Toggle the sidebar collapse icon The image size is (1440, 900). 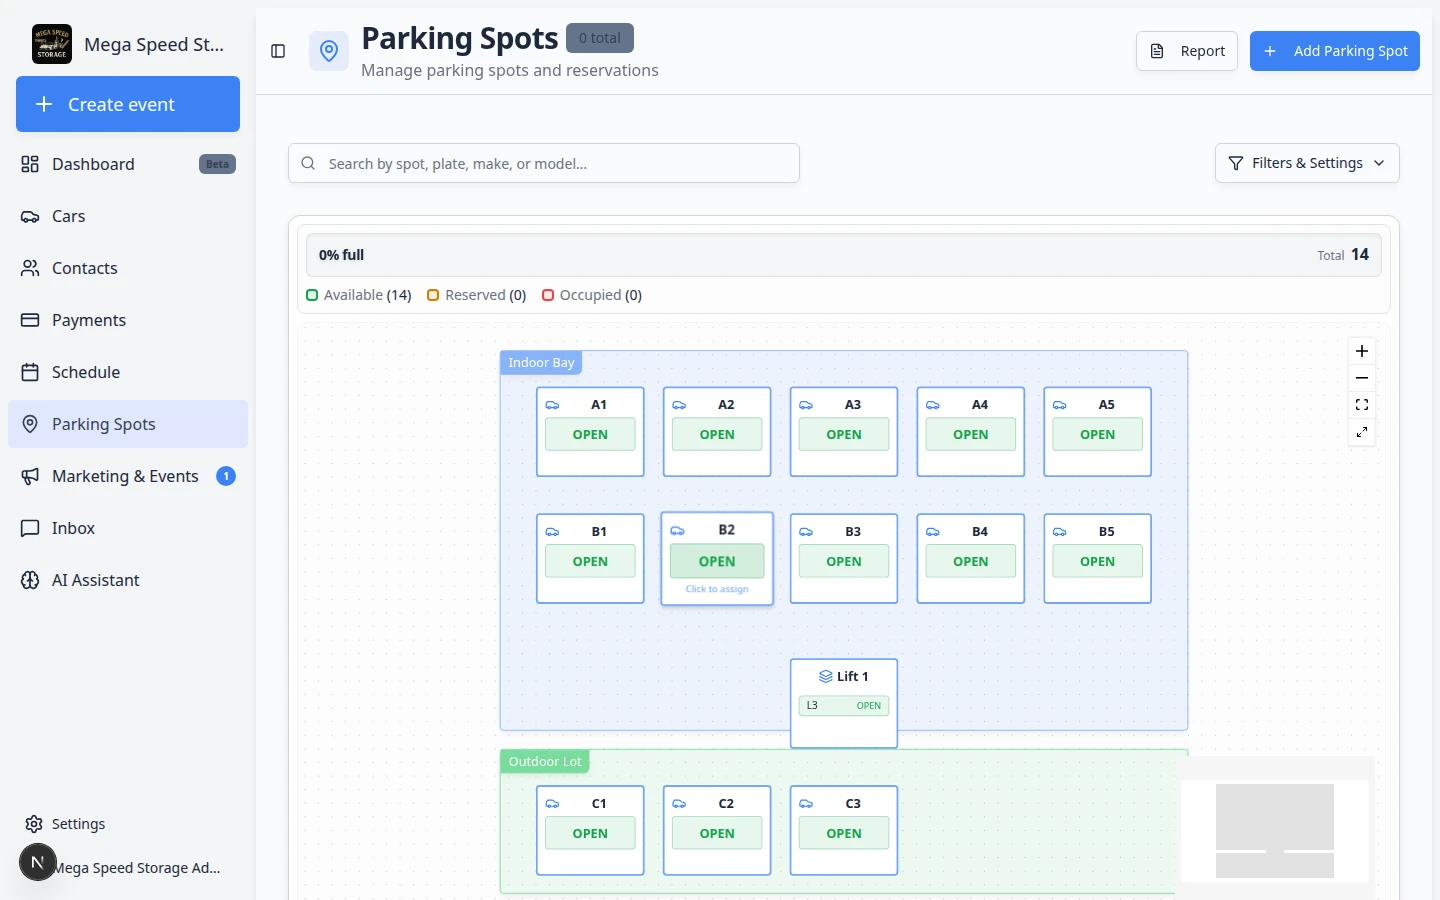pos(278,51)
